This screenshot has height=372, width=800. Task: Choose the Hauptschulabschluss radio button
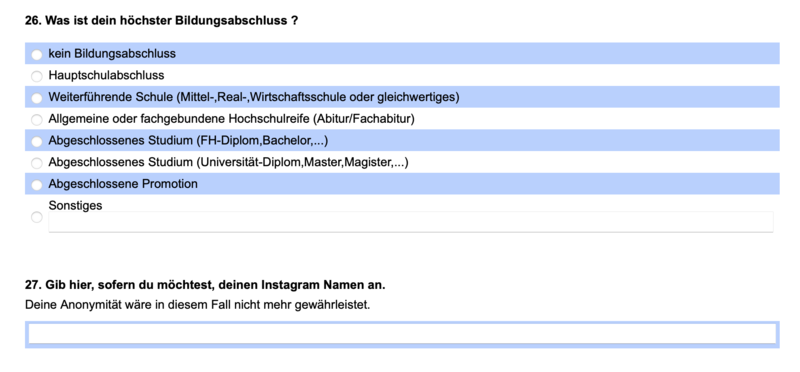tap(37, 77)
